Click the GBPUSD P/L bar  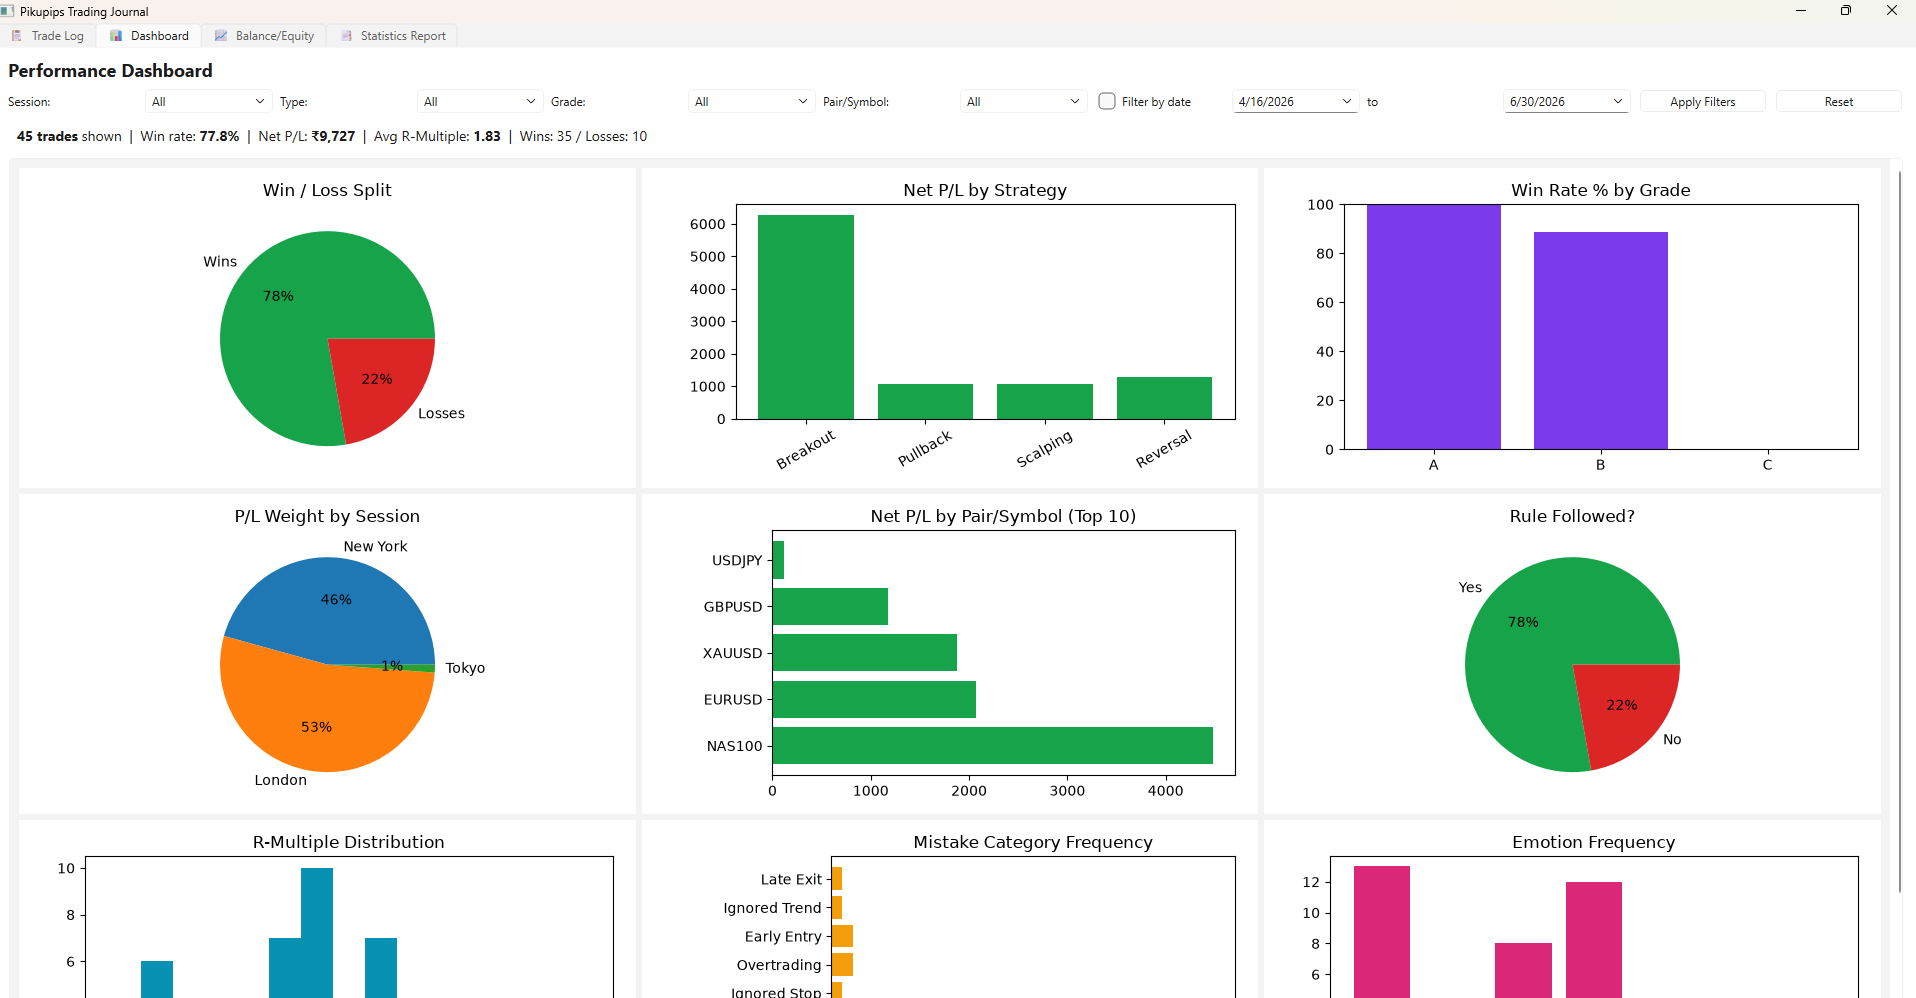point(830,606)
